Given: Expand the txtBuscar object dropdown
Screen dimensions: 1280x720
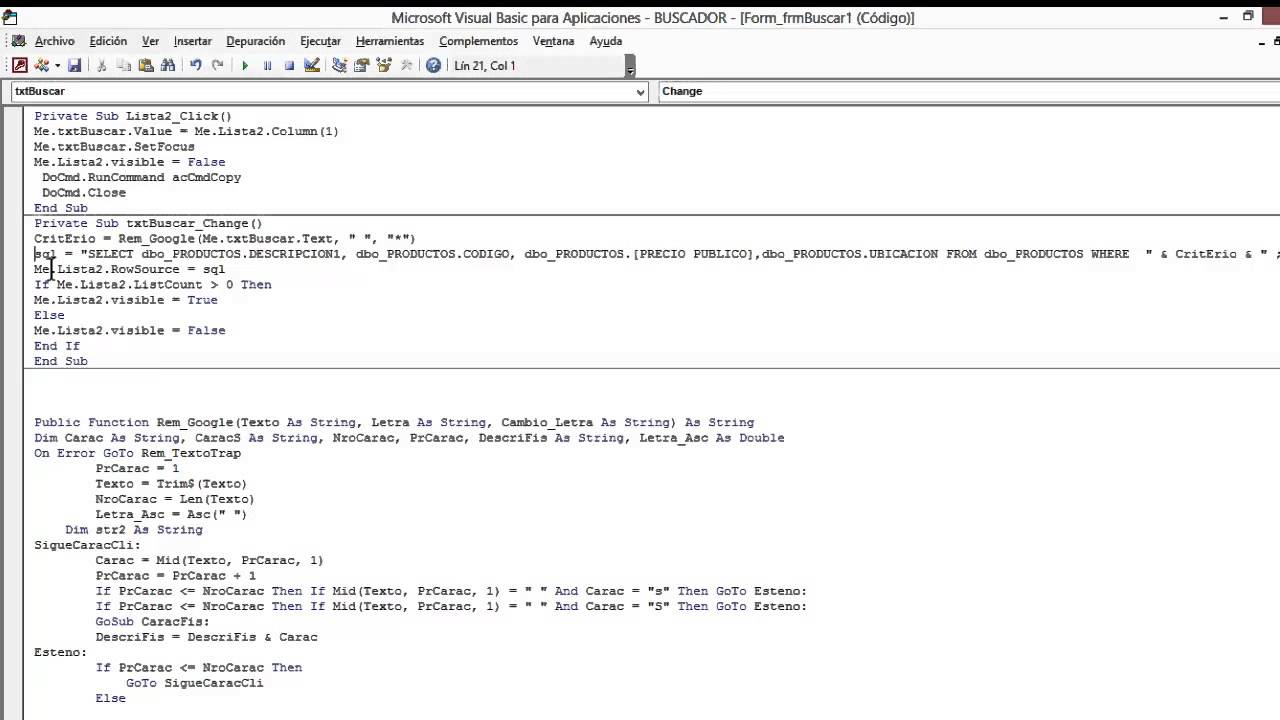Looking at the screenshot, I should pyautogui.click(x=640, y=91).
